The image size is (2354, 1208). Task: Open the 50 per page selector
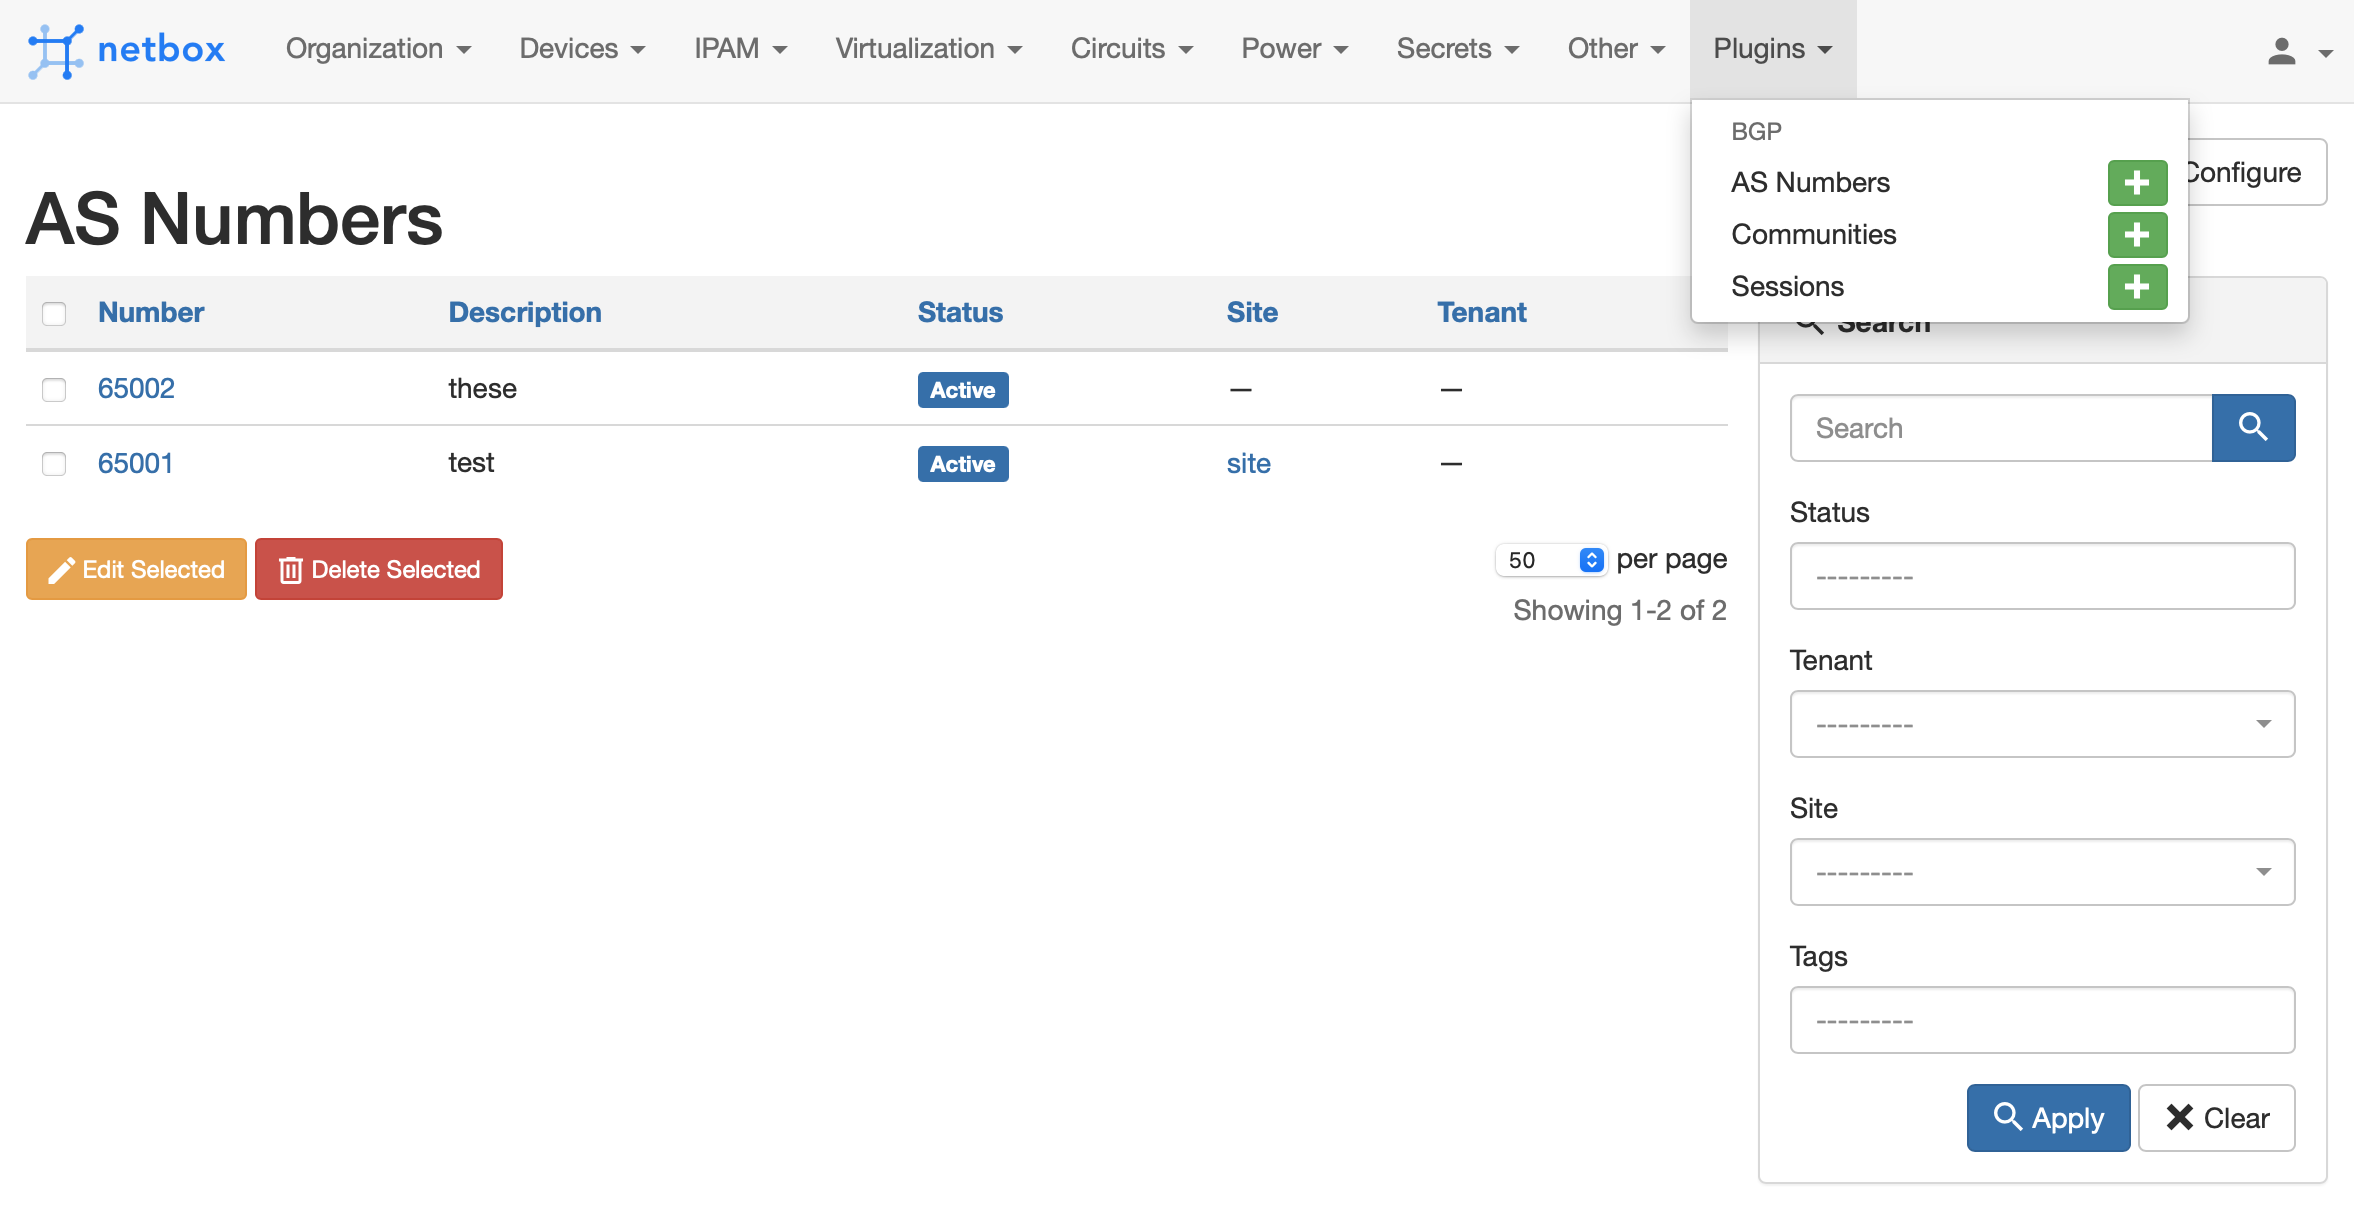pyautogui.click(x=1550, y=560)
